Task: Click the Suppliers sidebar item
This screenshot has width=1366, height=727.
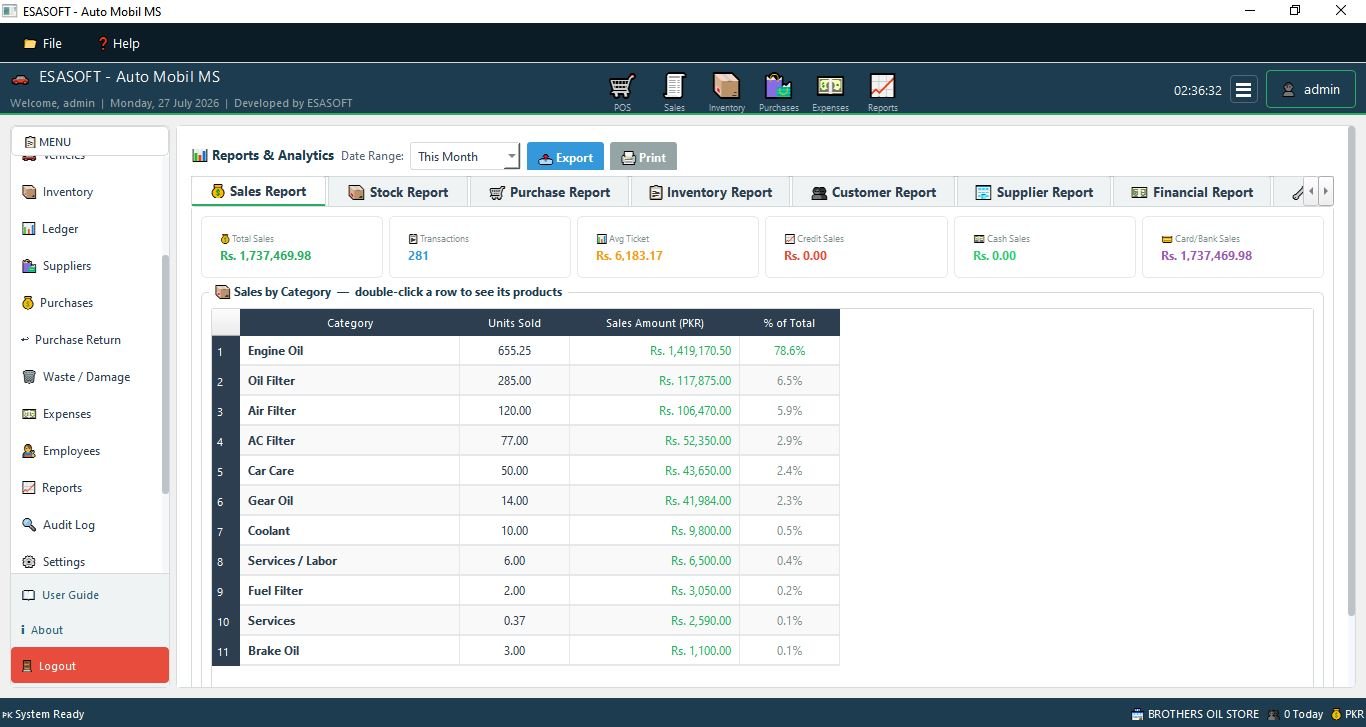Action: (x=57, y=266)
